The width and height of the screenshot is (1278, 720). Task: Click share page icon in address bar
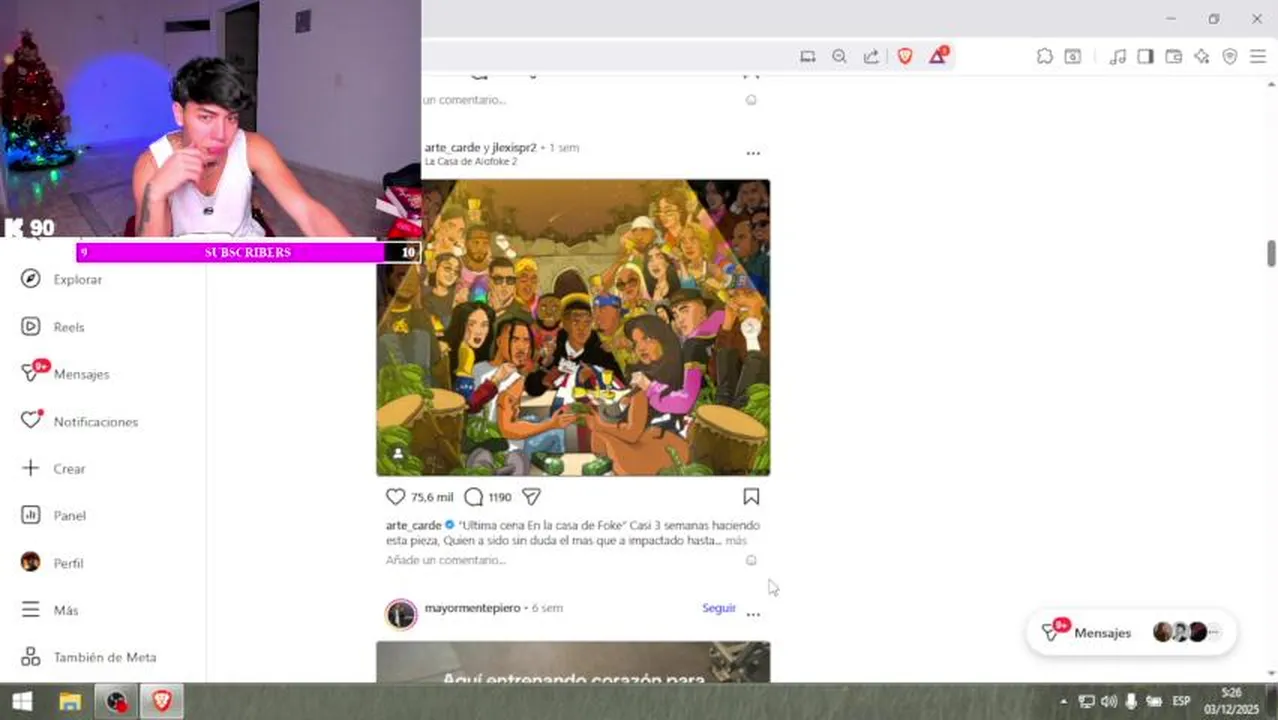(871, 57)
